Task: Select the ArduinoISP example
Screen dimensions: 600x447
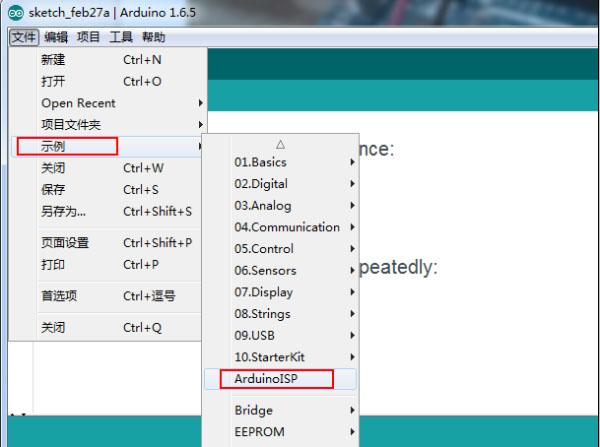Action: [x=280, y=379]
